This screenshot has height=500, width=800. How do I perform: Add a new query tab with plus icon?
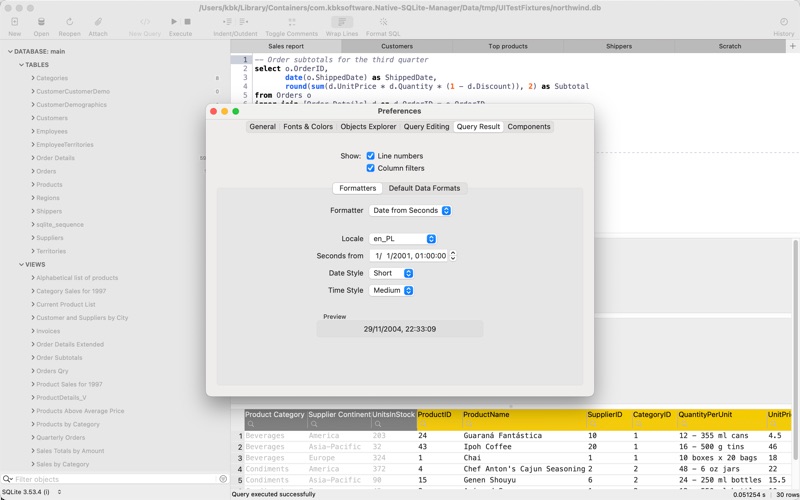pos(793,46)
